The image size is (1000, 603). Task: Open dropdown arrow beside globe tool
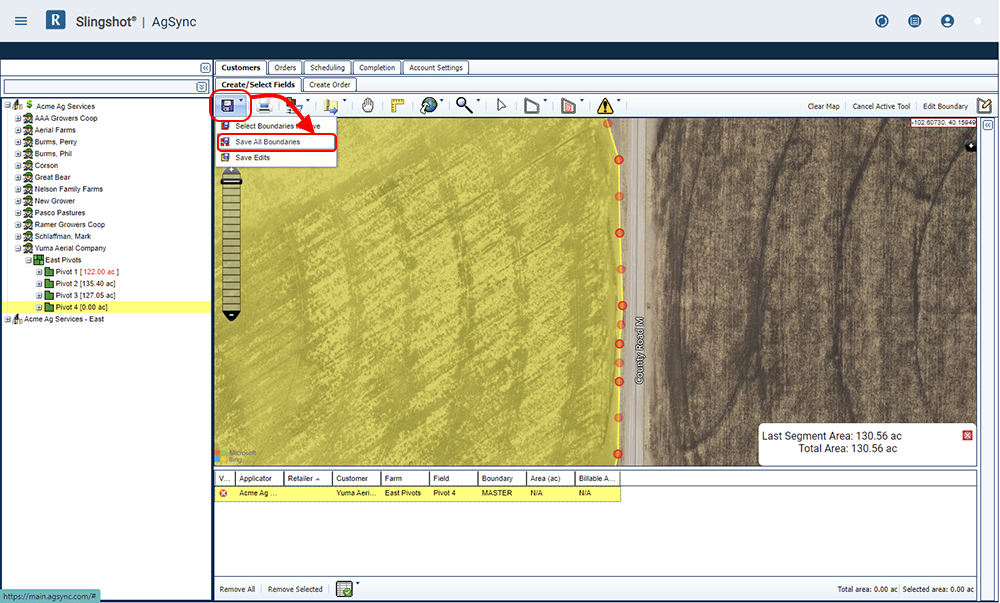pyautogui.click(x=441, y=101)
